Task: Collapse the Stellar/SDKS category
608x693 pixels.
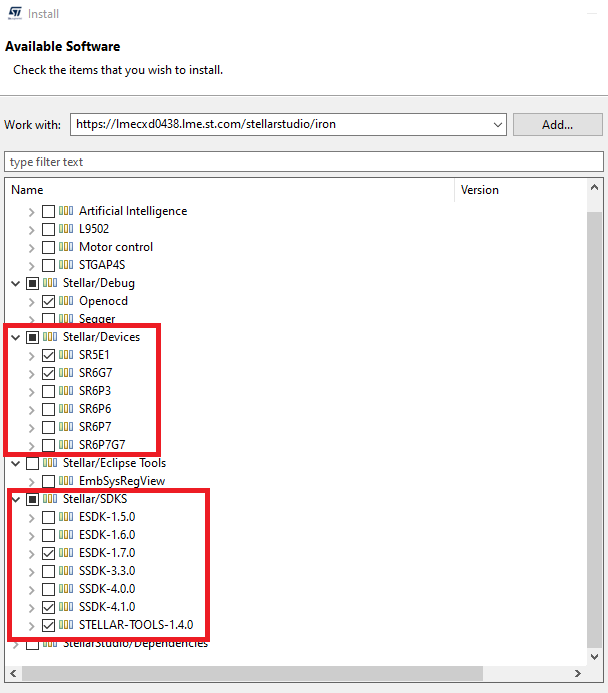Action: coord(16,499)
